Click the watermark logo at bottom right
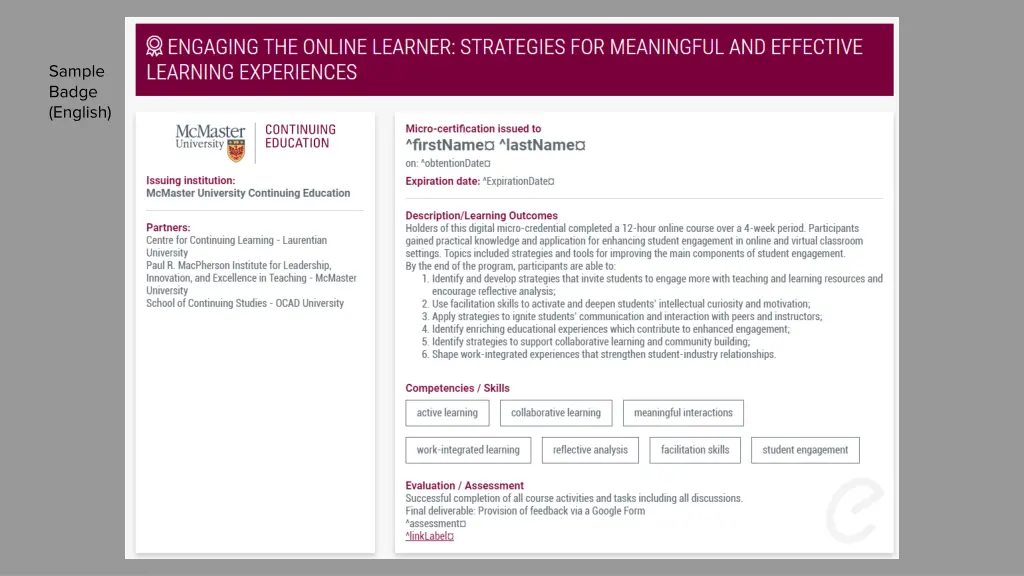The width and height of the screenshot is (1024, 576). (854, 511)
